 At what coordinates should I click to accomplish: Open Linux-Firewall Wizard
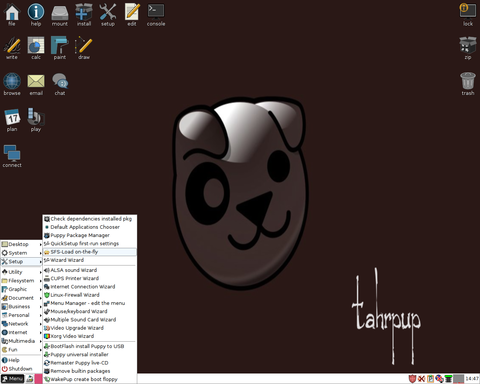click(90, 295)
